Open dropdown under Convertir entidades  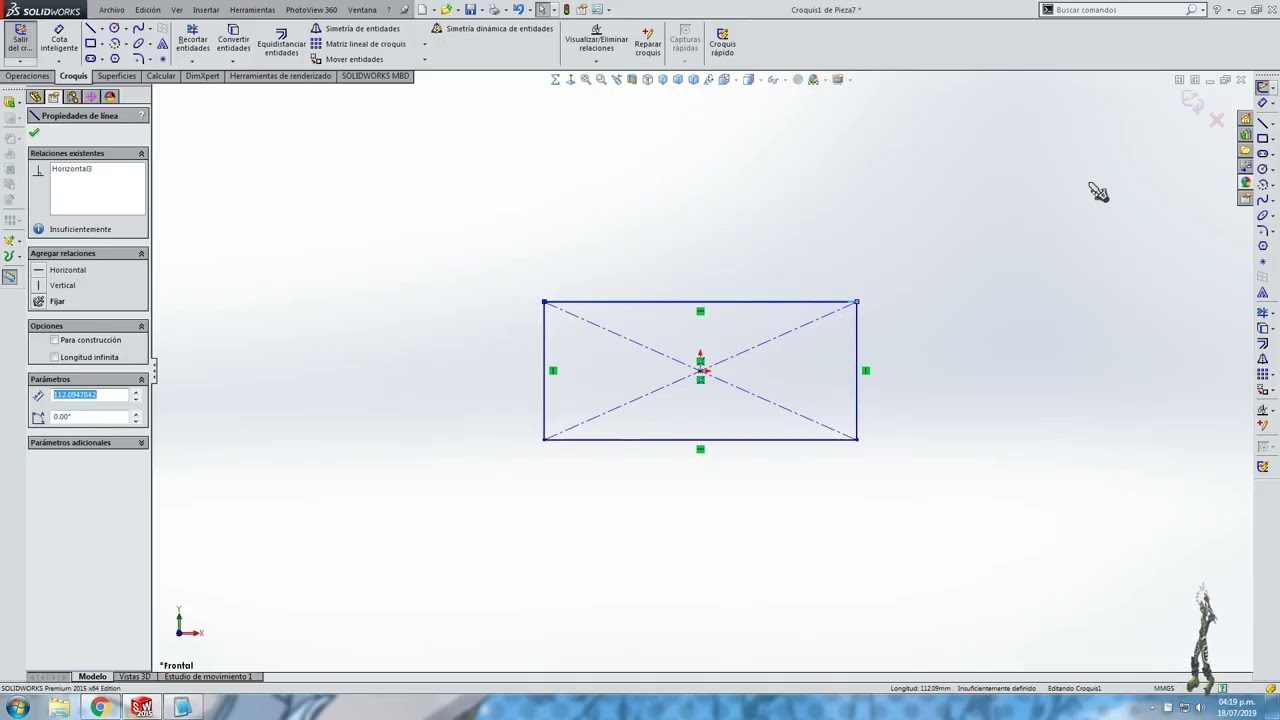[x=233, y=61]
